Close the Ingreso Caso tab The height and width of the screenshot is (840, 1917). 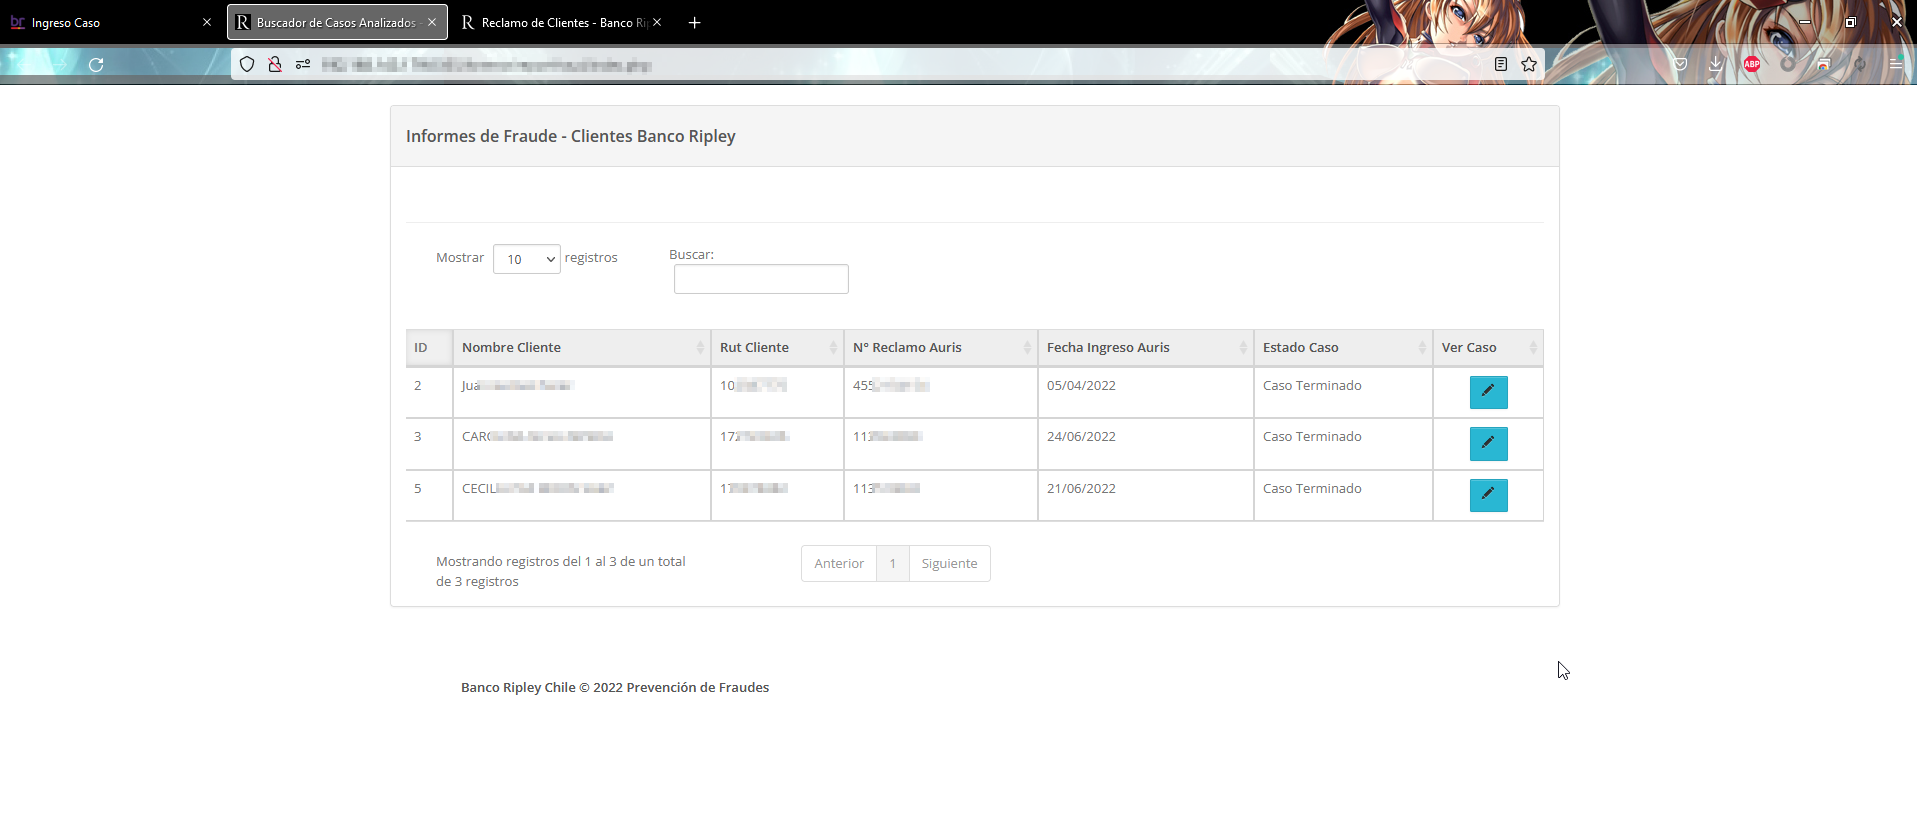207,22
